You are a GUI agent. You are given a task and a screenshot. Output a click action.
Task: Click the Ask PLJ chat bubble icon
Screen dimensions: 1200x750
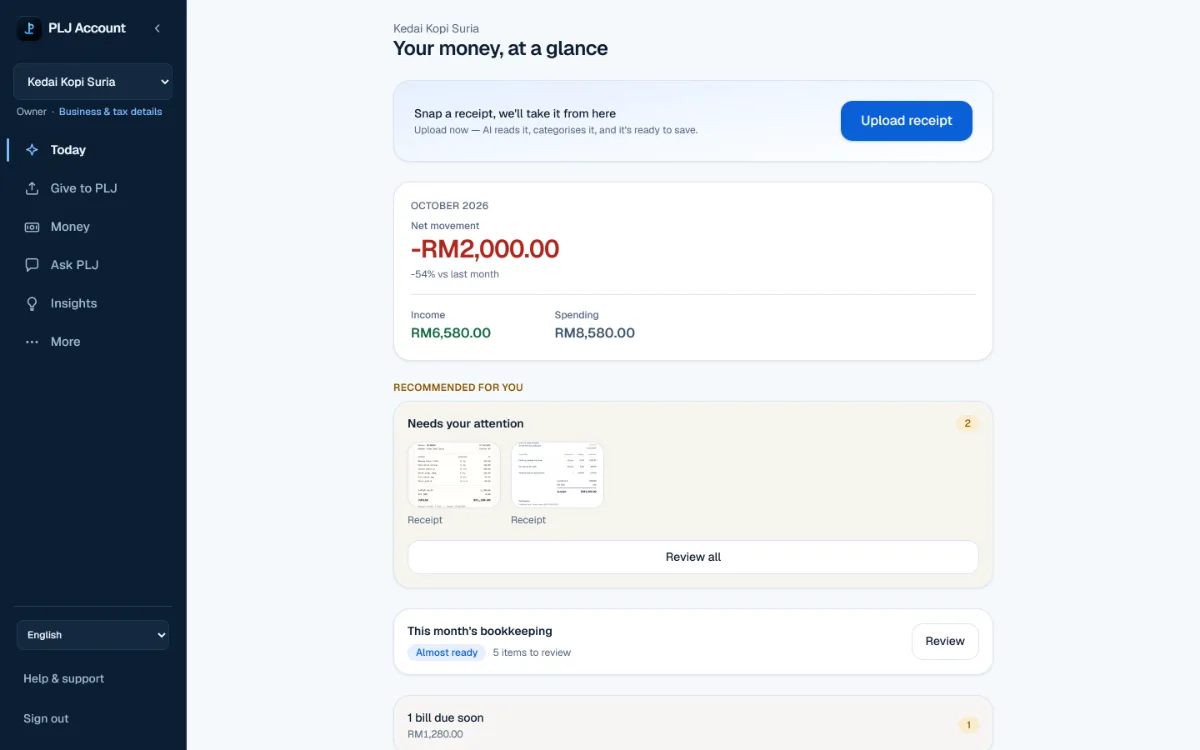32,265
